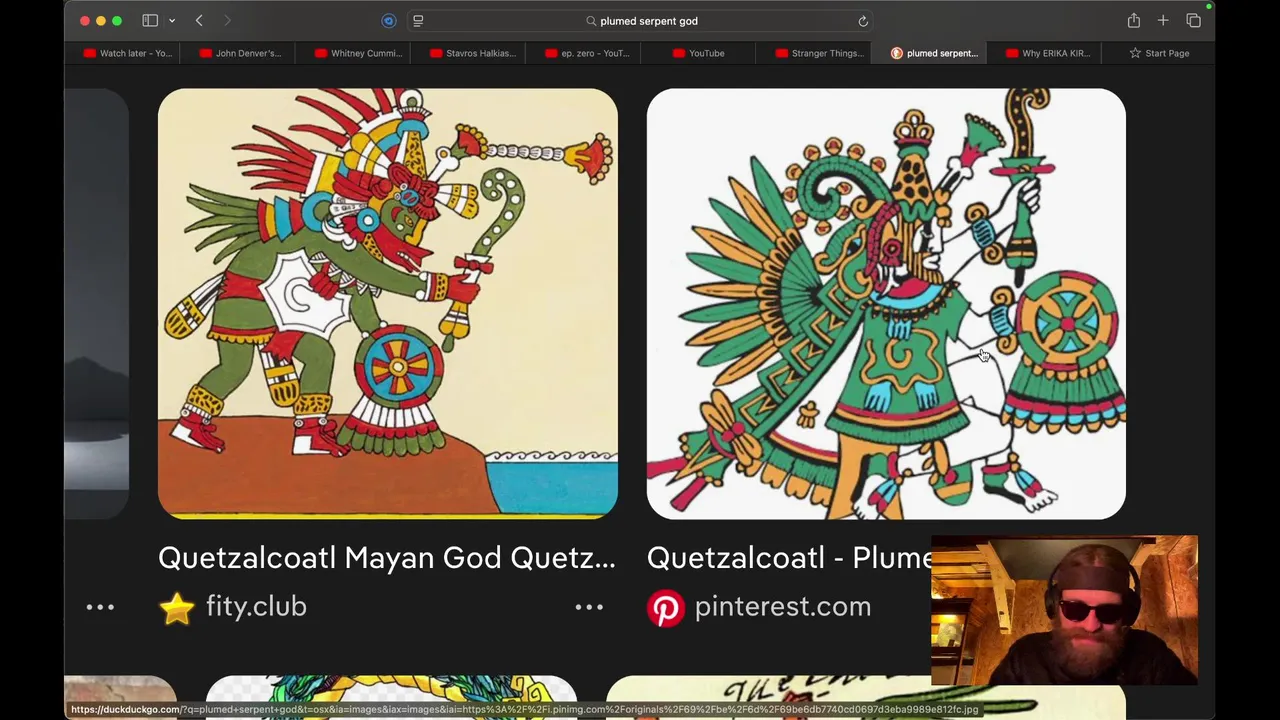Viewport: 1280px width, 720px height.
Task: Click the webcam overlay video
Action: tap(1064, 610)
